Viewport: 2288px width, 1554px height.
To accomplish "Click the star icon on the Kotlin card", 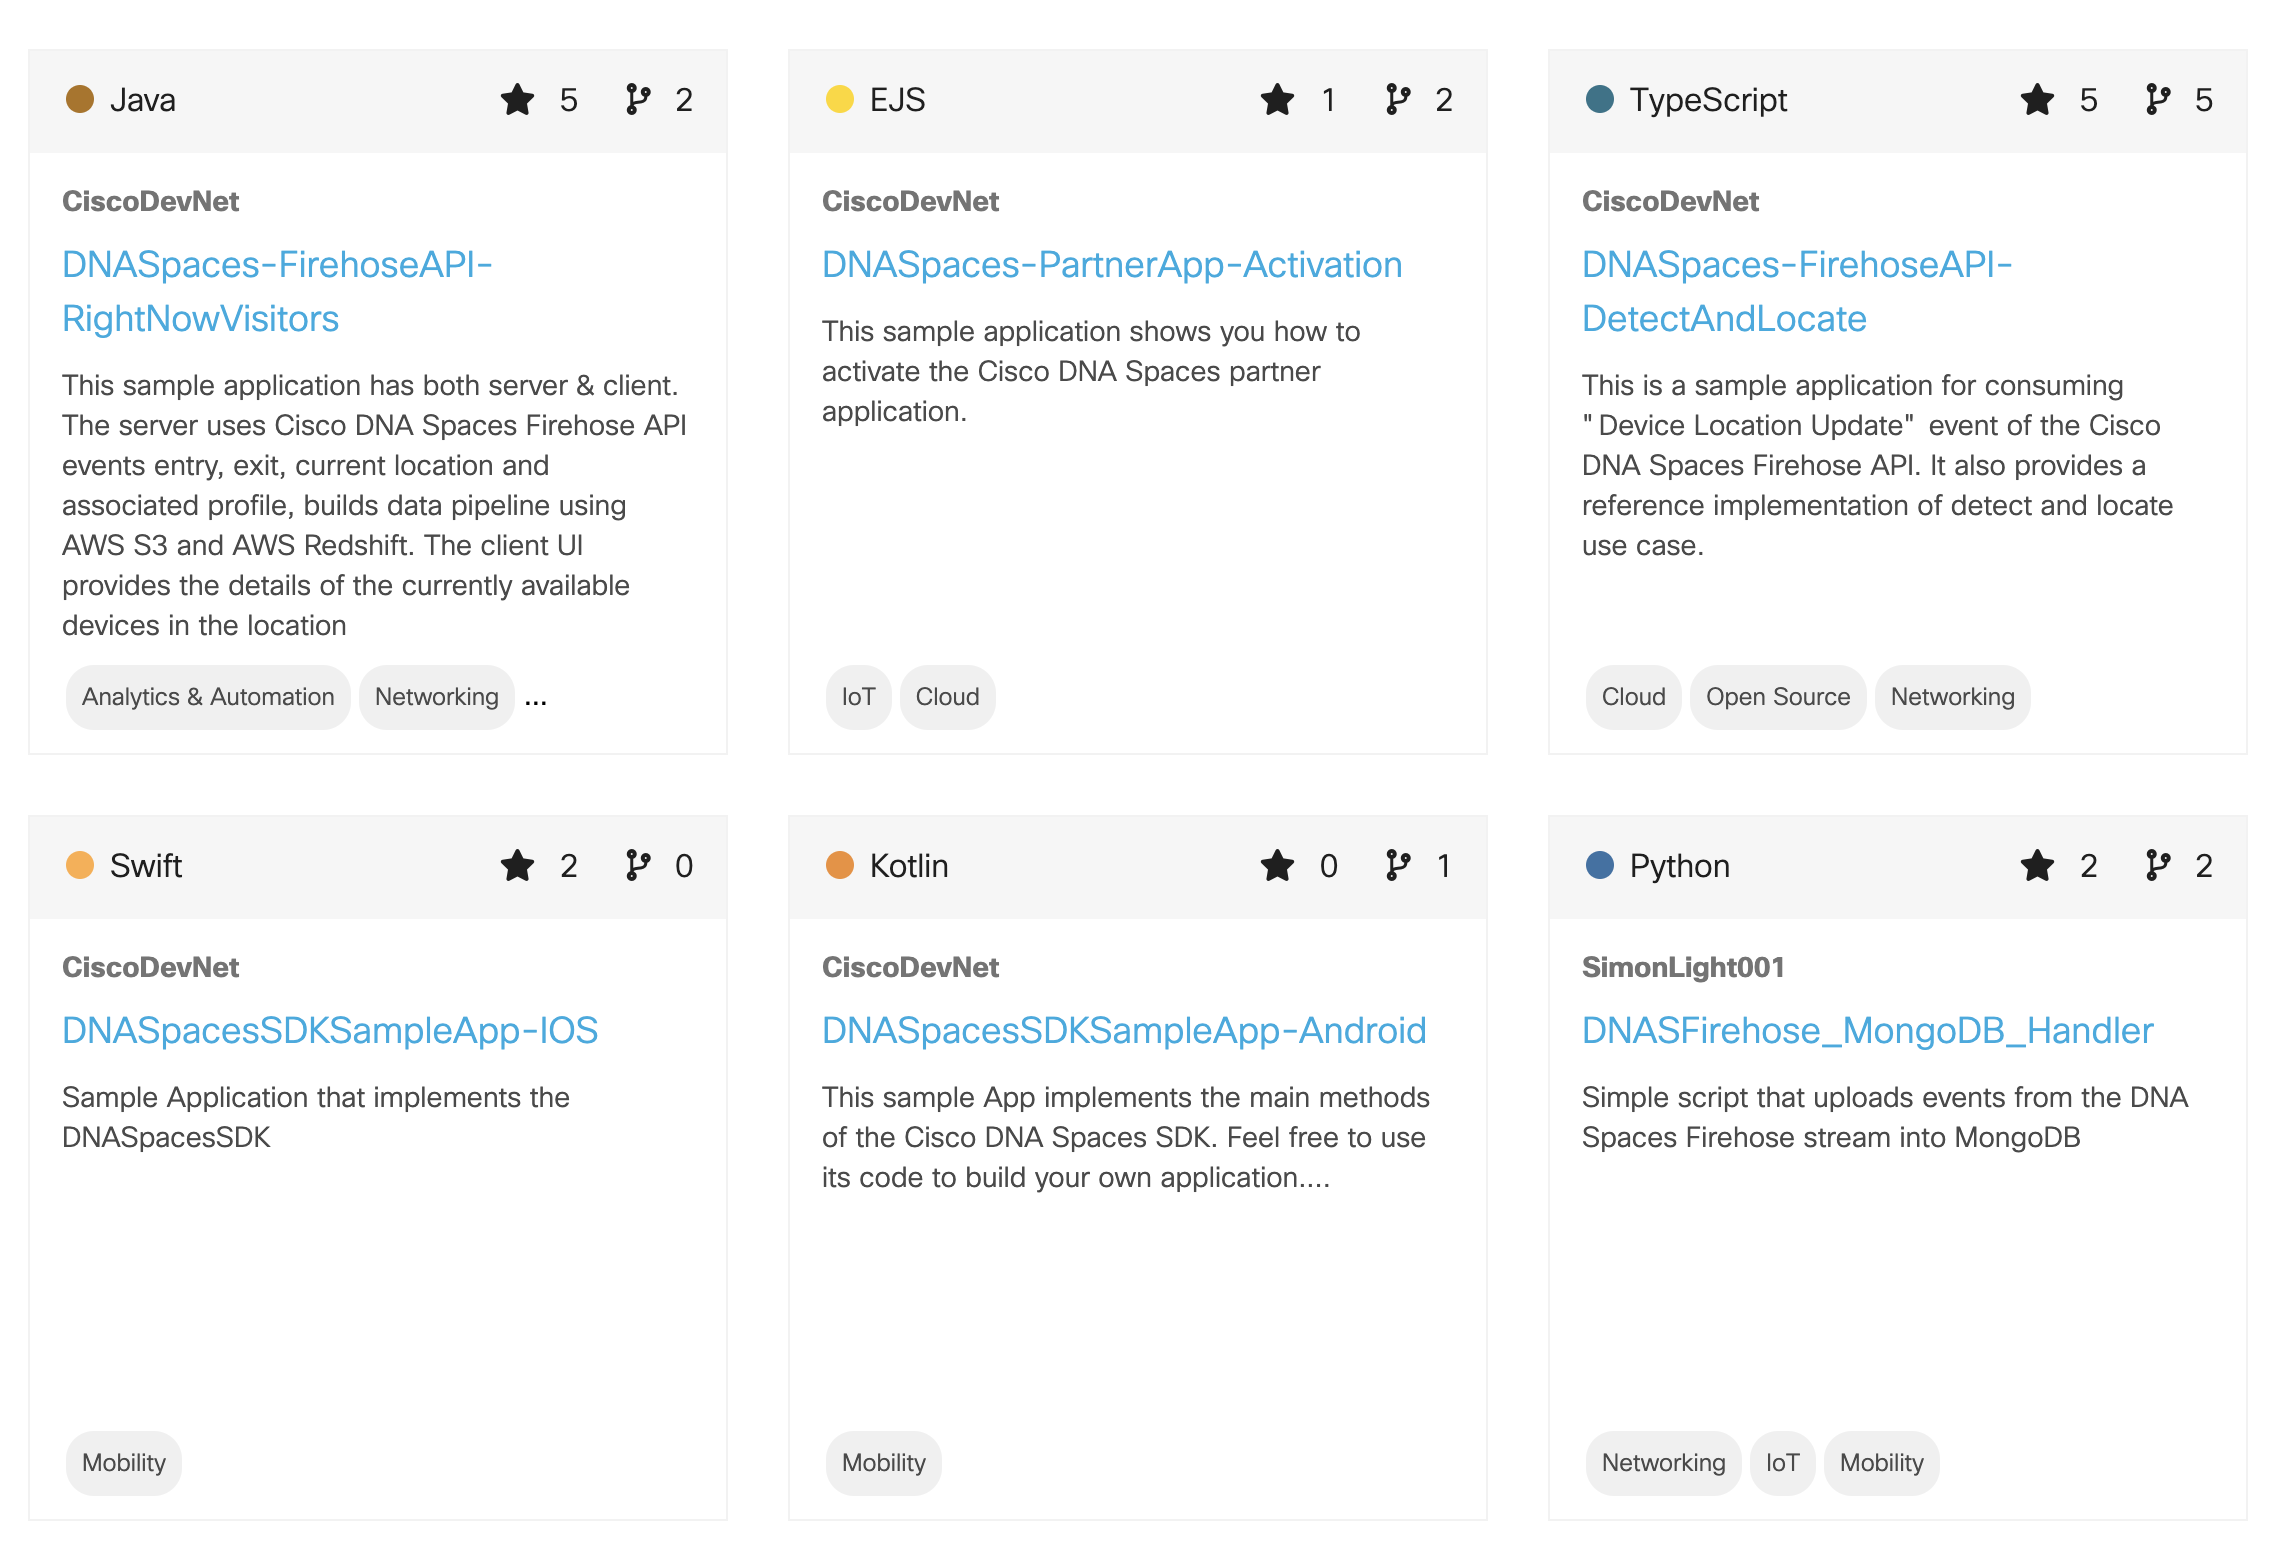I will (x=1277, y=866).
